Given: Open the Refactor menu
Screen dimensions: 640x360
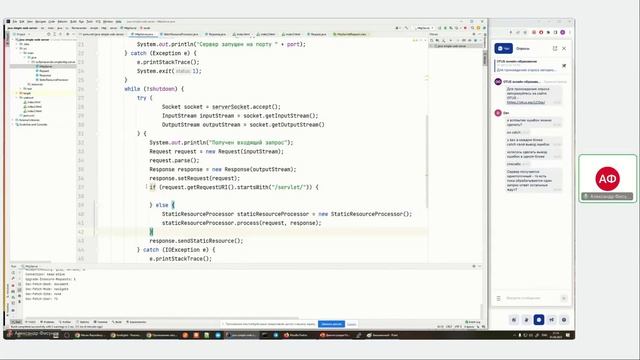Looking at the screenshot, I should [x=62, y=22].
